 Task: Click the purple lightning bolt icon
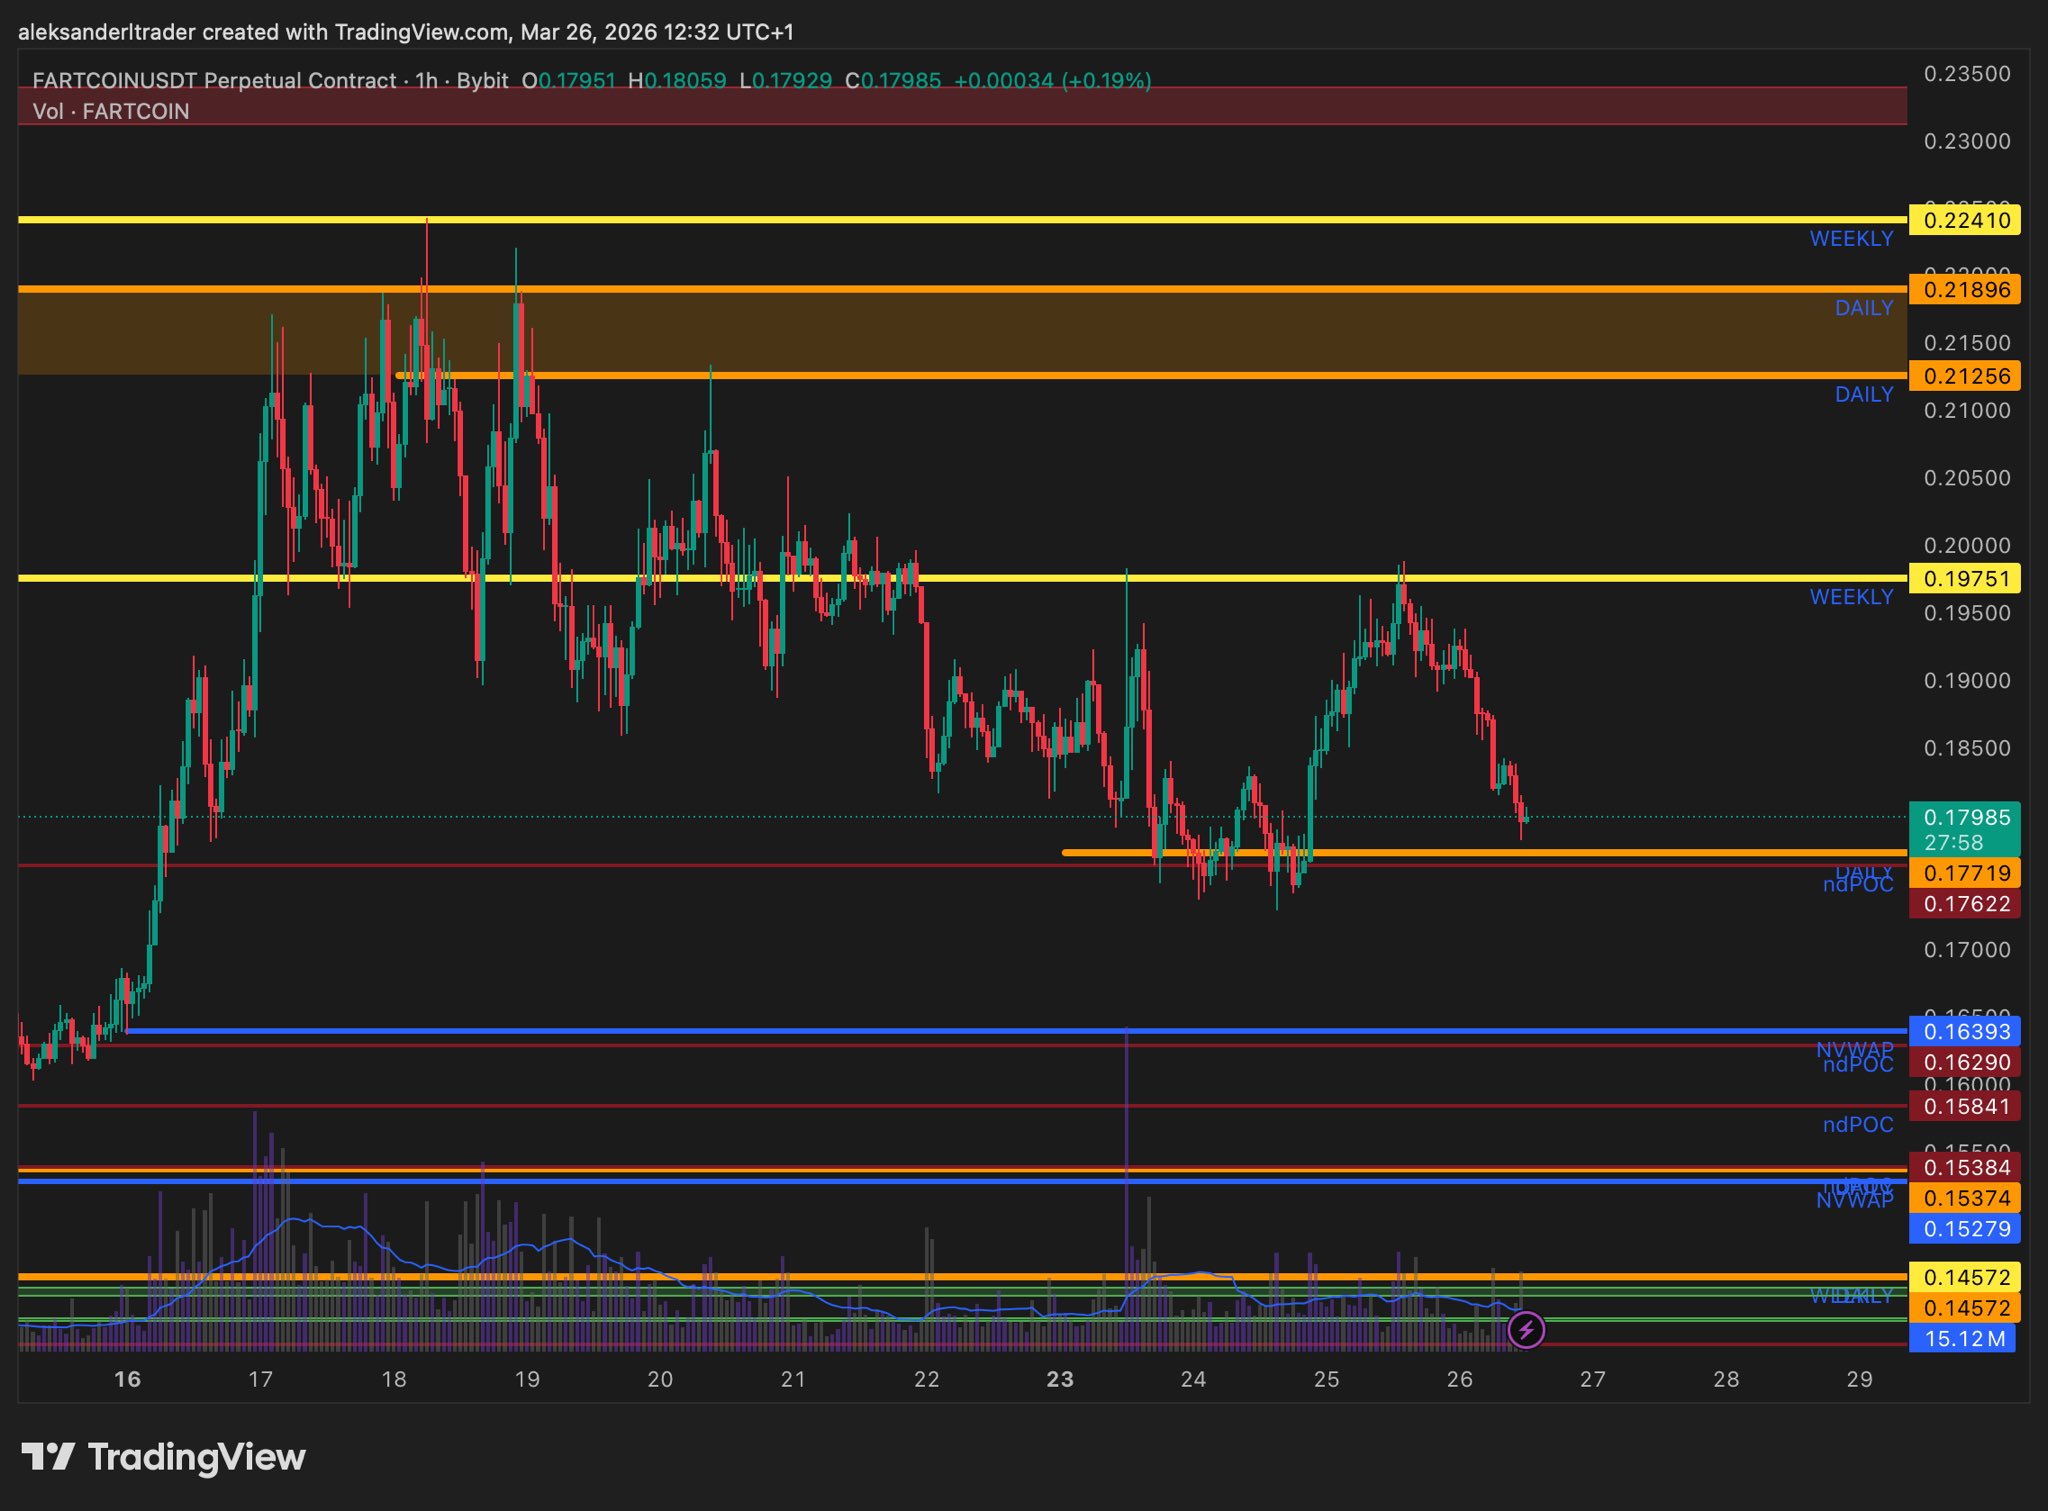click(1526, 1330)
